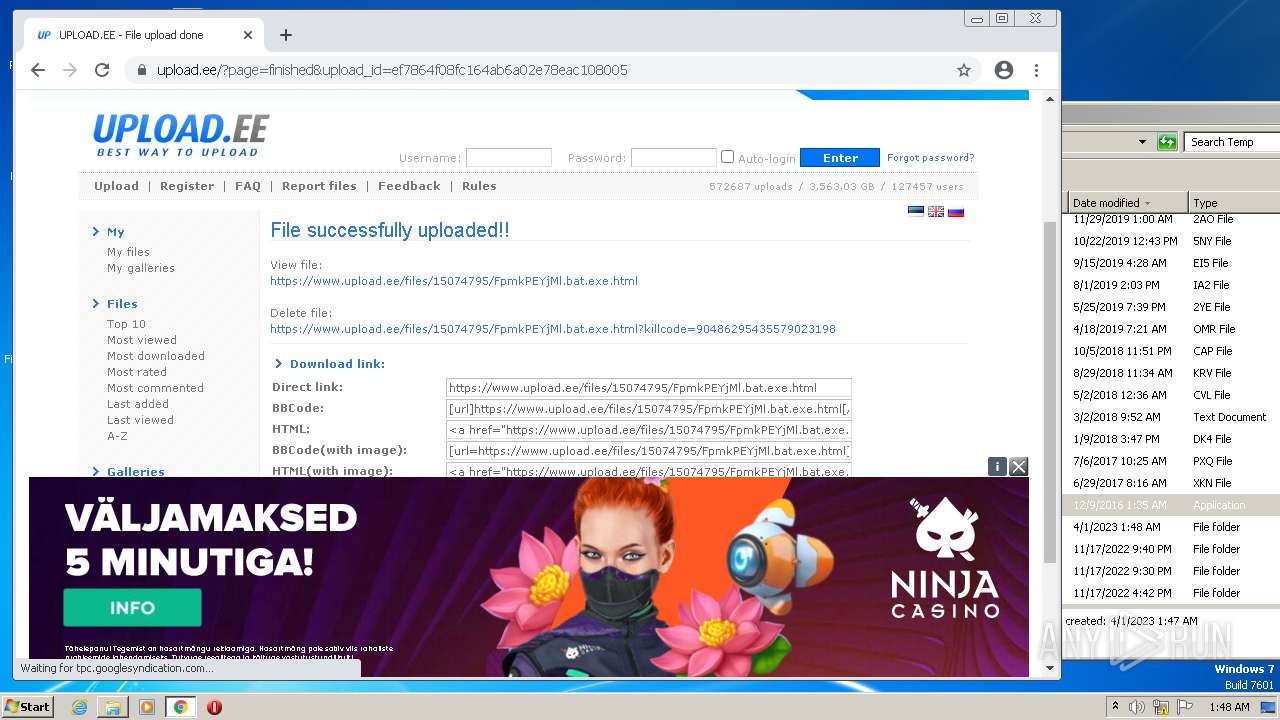This screenshot has width=1280, height=720.
Task: Open Explorer address bar dropdown arrow
Action: pos(1143,142)
